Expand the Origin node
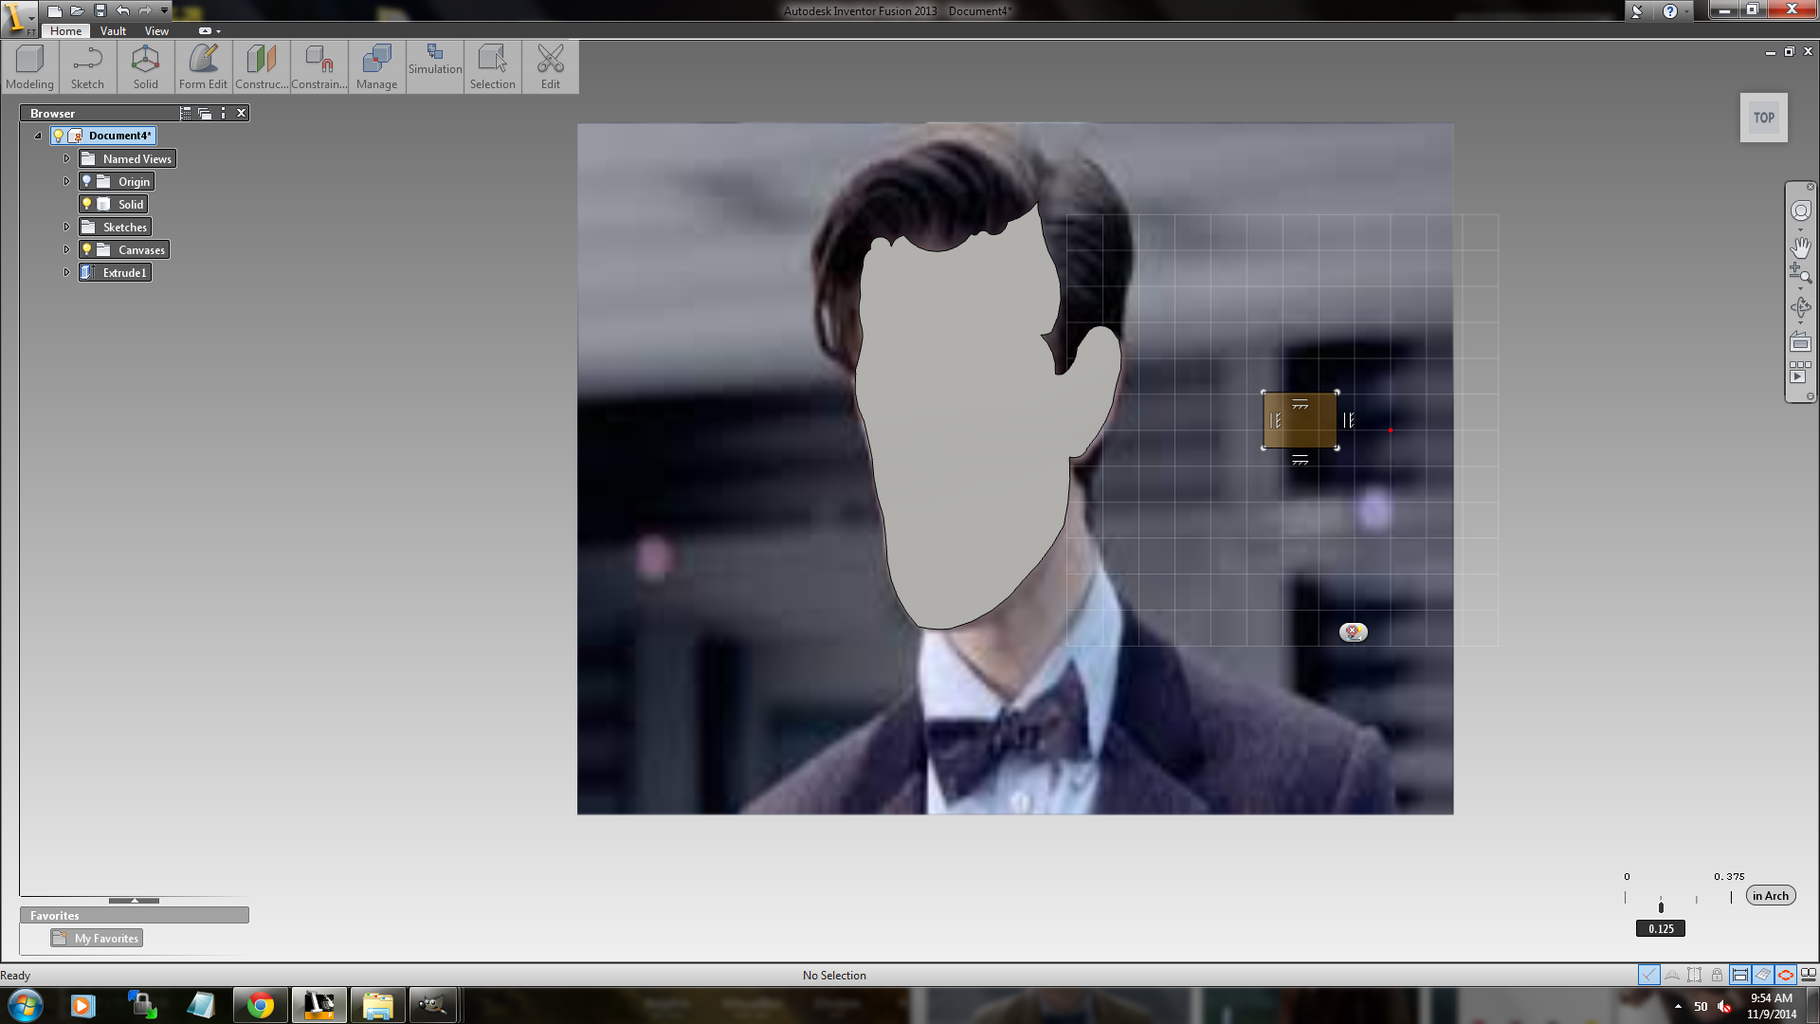The width and height of the screenshot is (1820, 1024). pyautogui.click(x=67, y=181)
